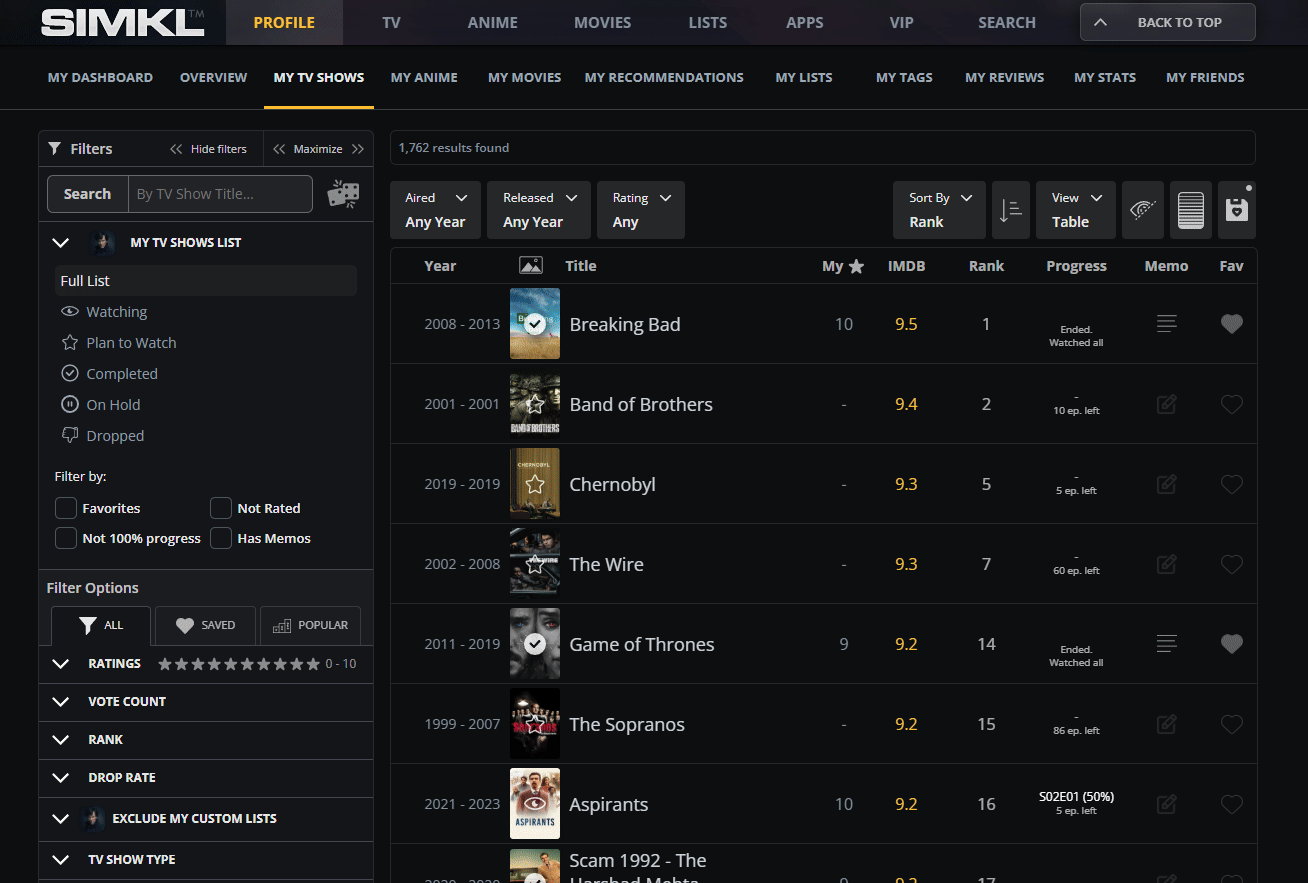Click the TV show title search field
The height and width of the screenshot is (883, 1308).
pos(220,194)
